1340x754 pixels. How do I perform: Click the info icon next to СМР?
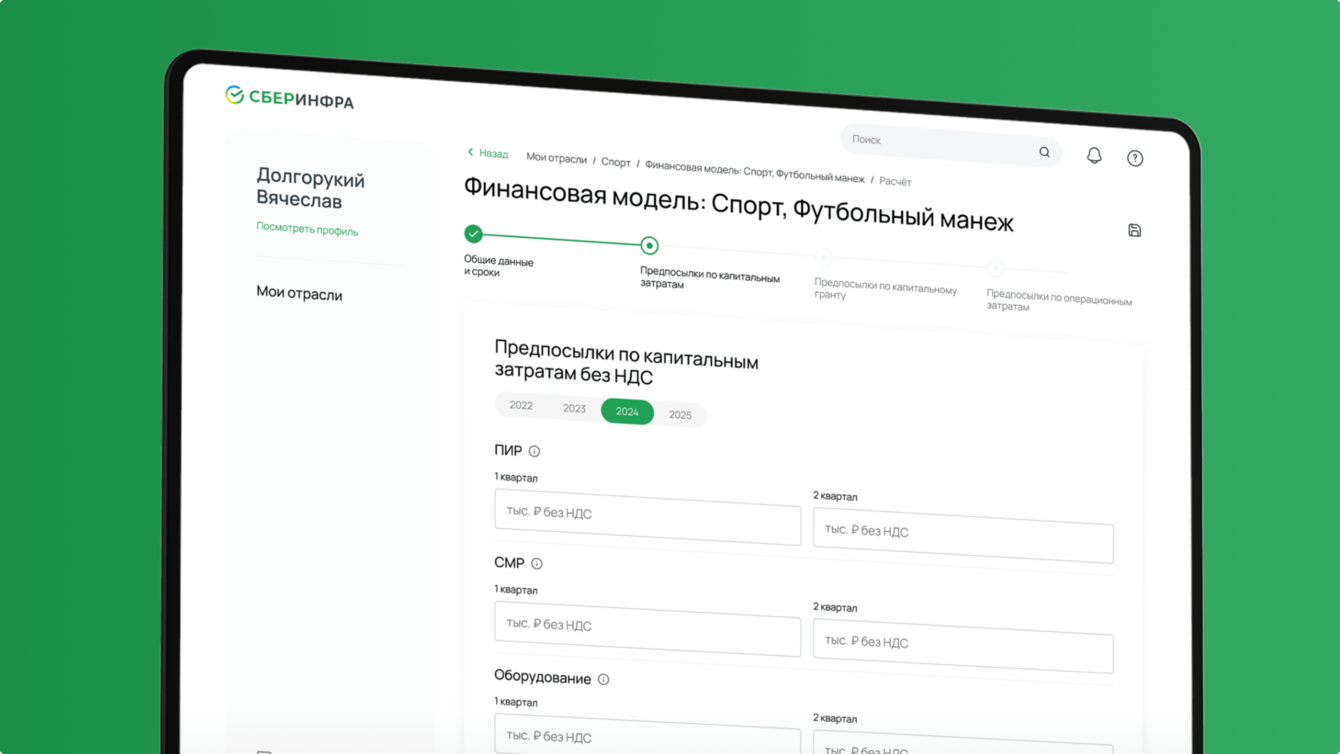[537, 563]
